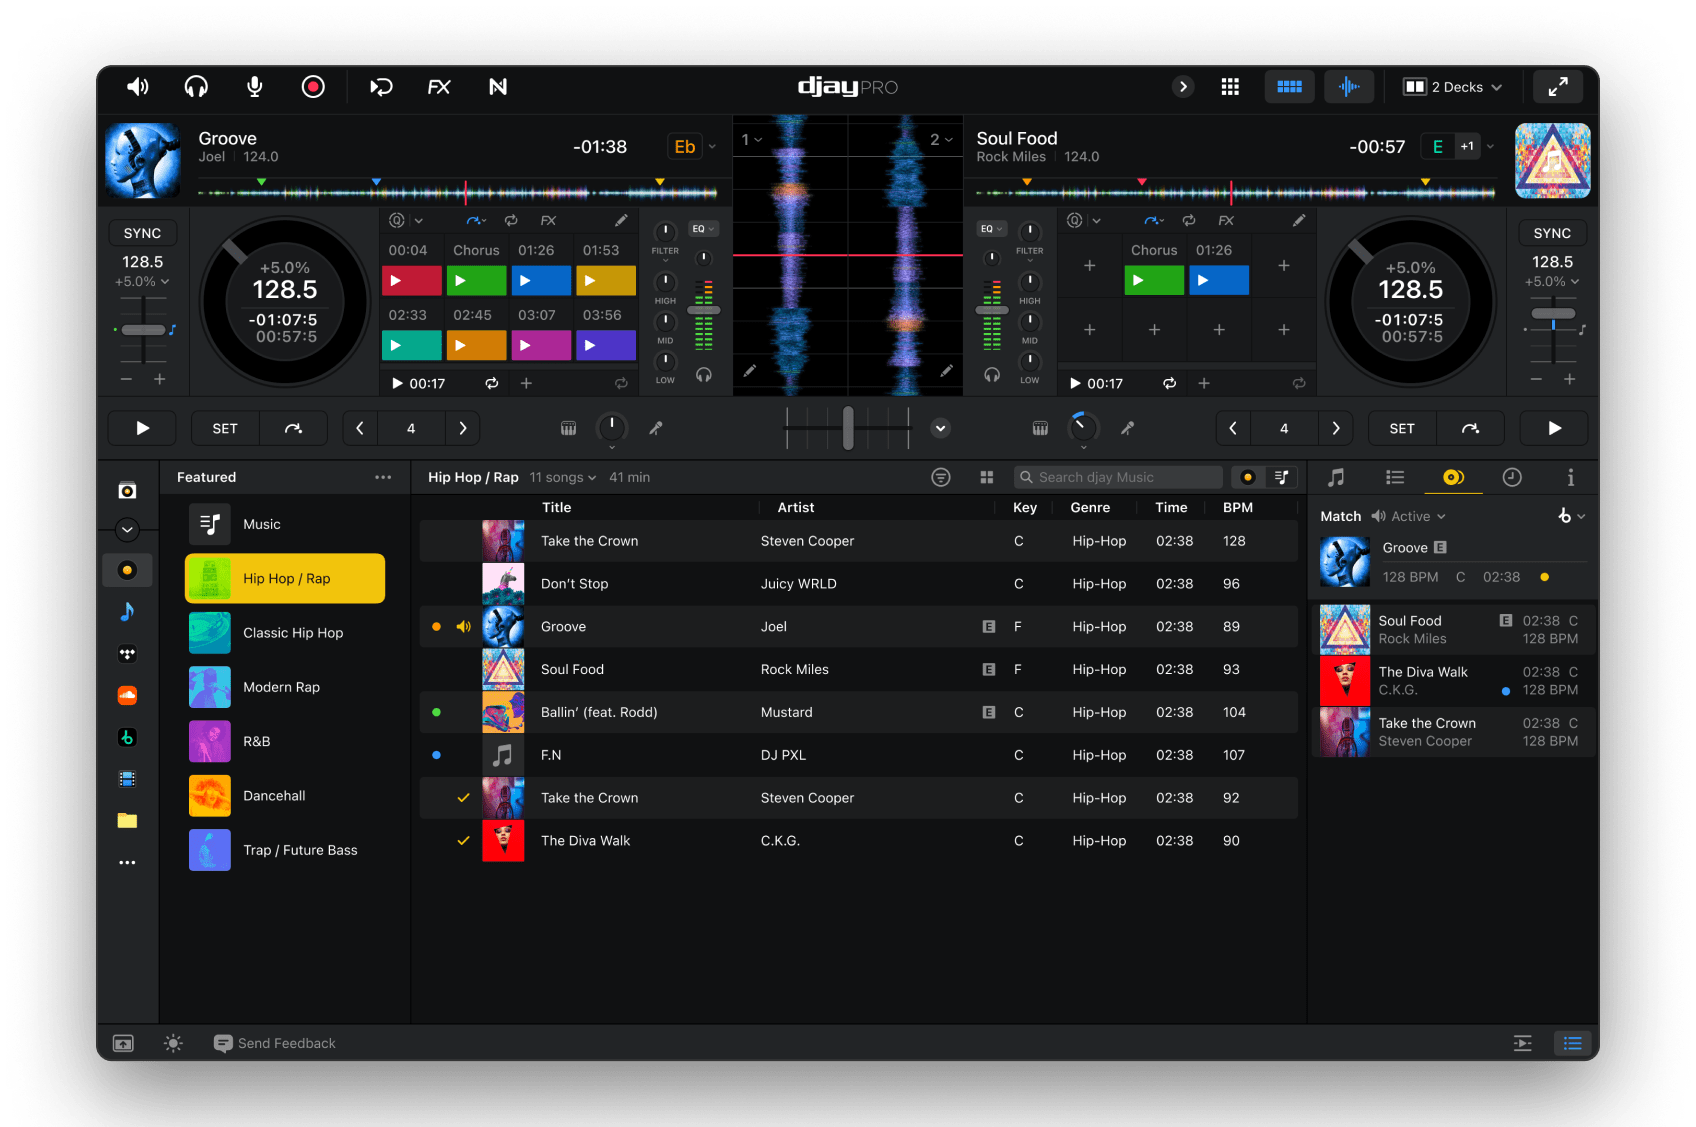
Task: Open the 11 songs sort dropdown
Action: 563,477
